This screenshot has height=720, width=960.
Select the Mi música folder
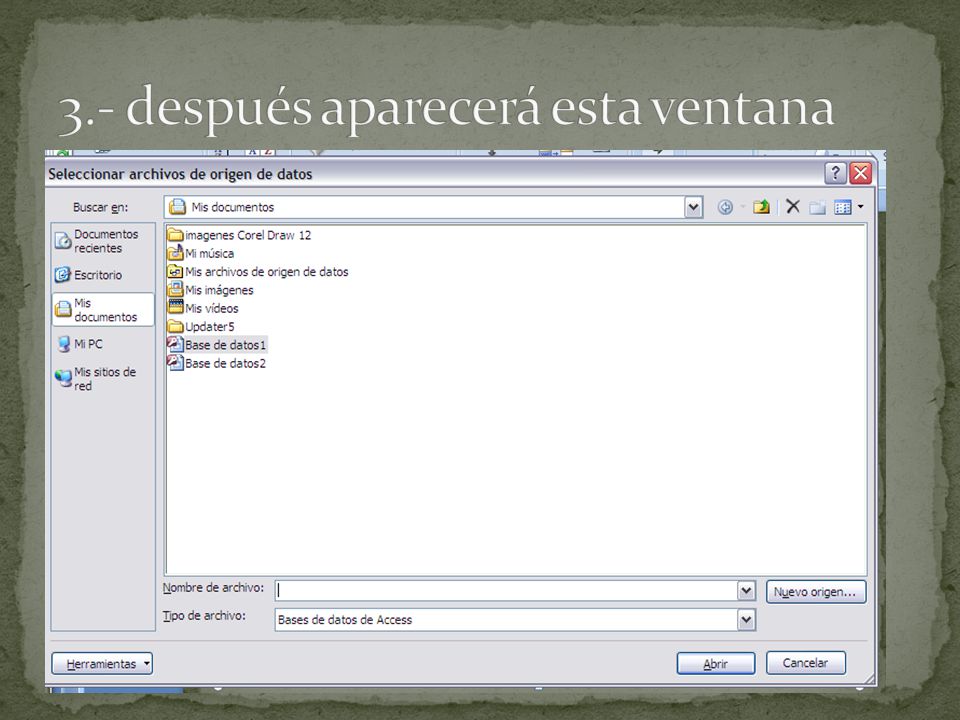tap(201, 253)
